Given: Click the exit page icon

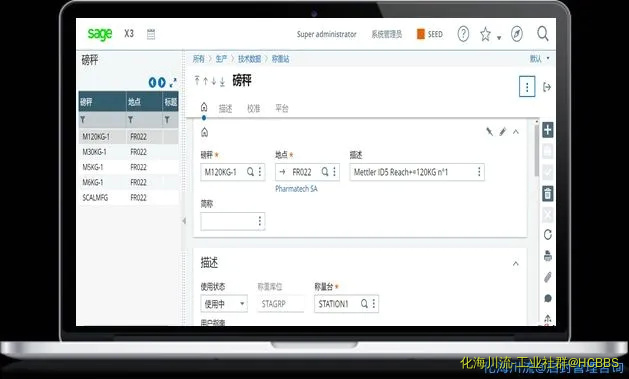Looking at the screenshot, I should click(546, 87).
